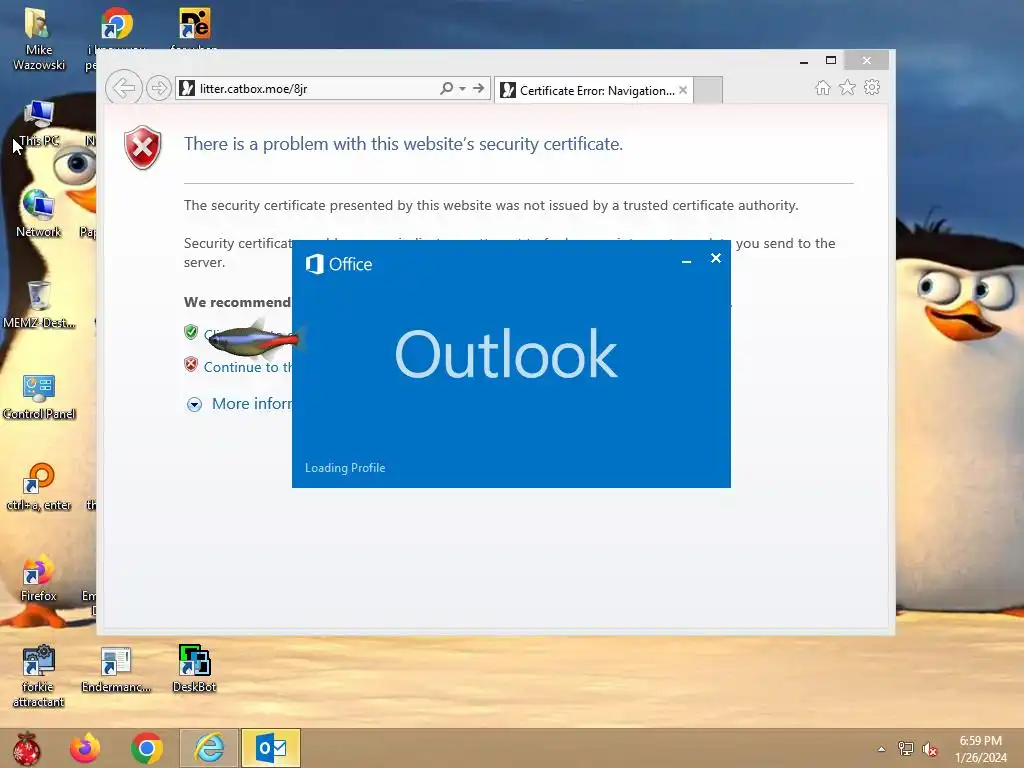
Task: Select Control Panel desktop icon
Action: 39,396
